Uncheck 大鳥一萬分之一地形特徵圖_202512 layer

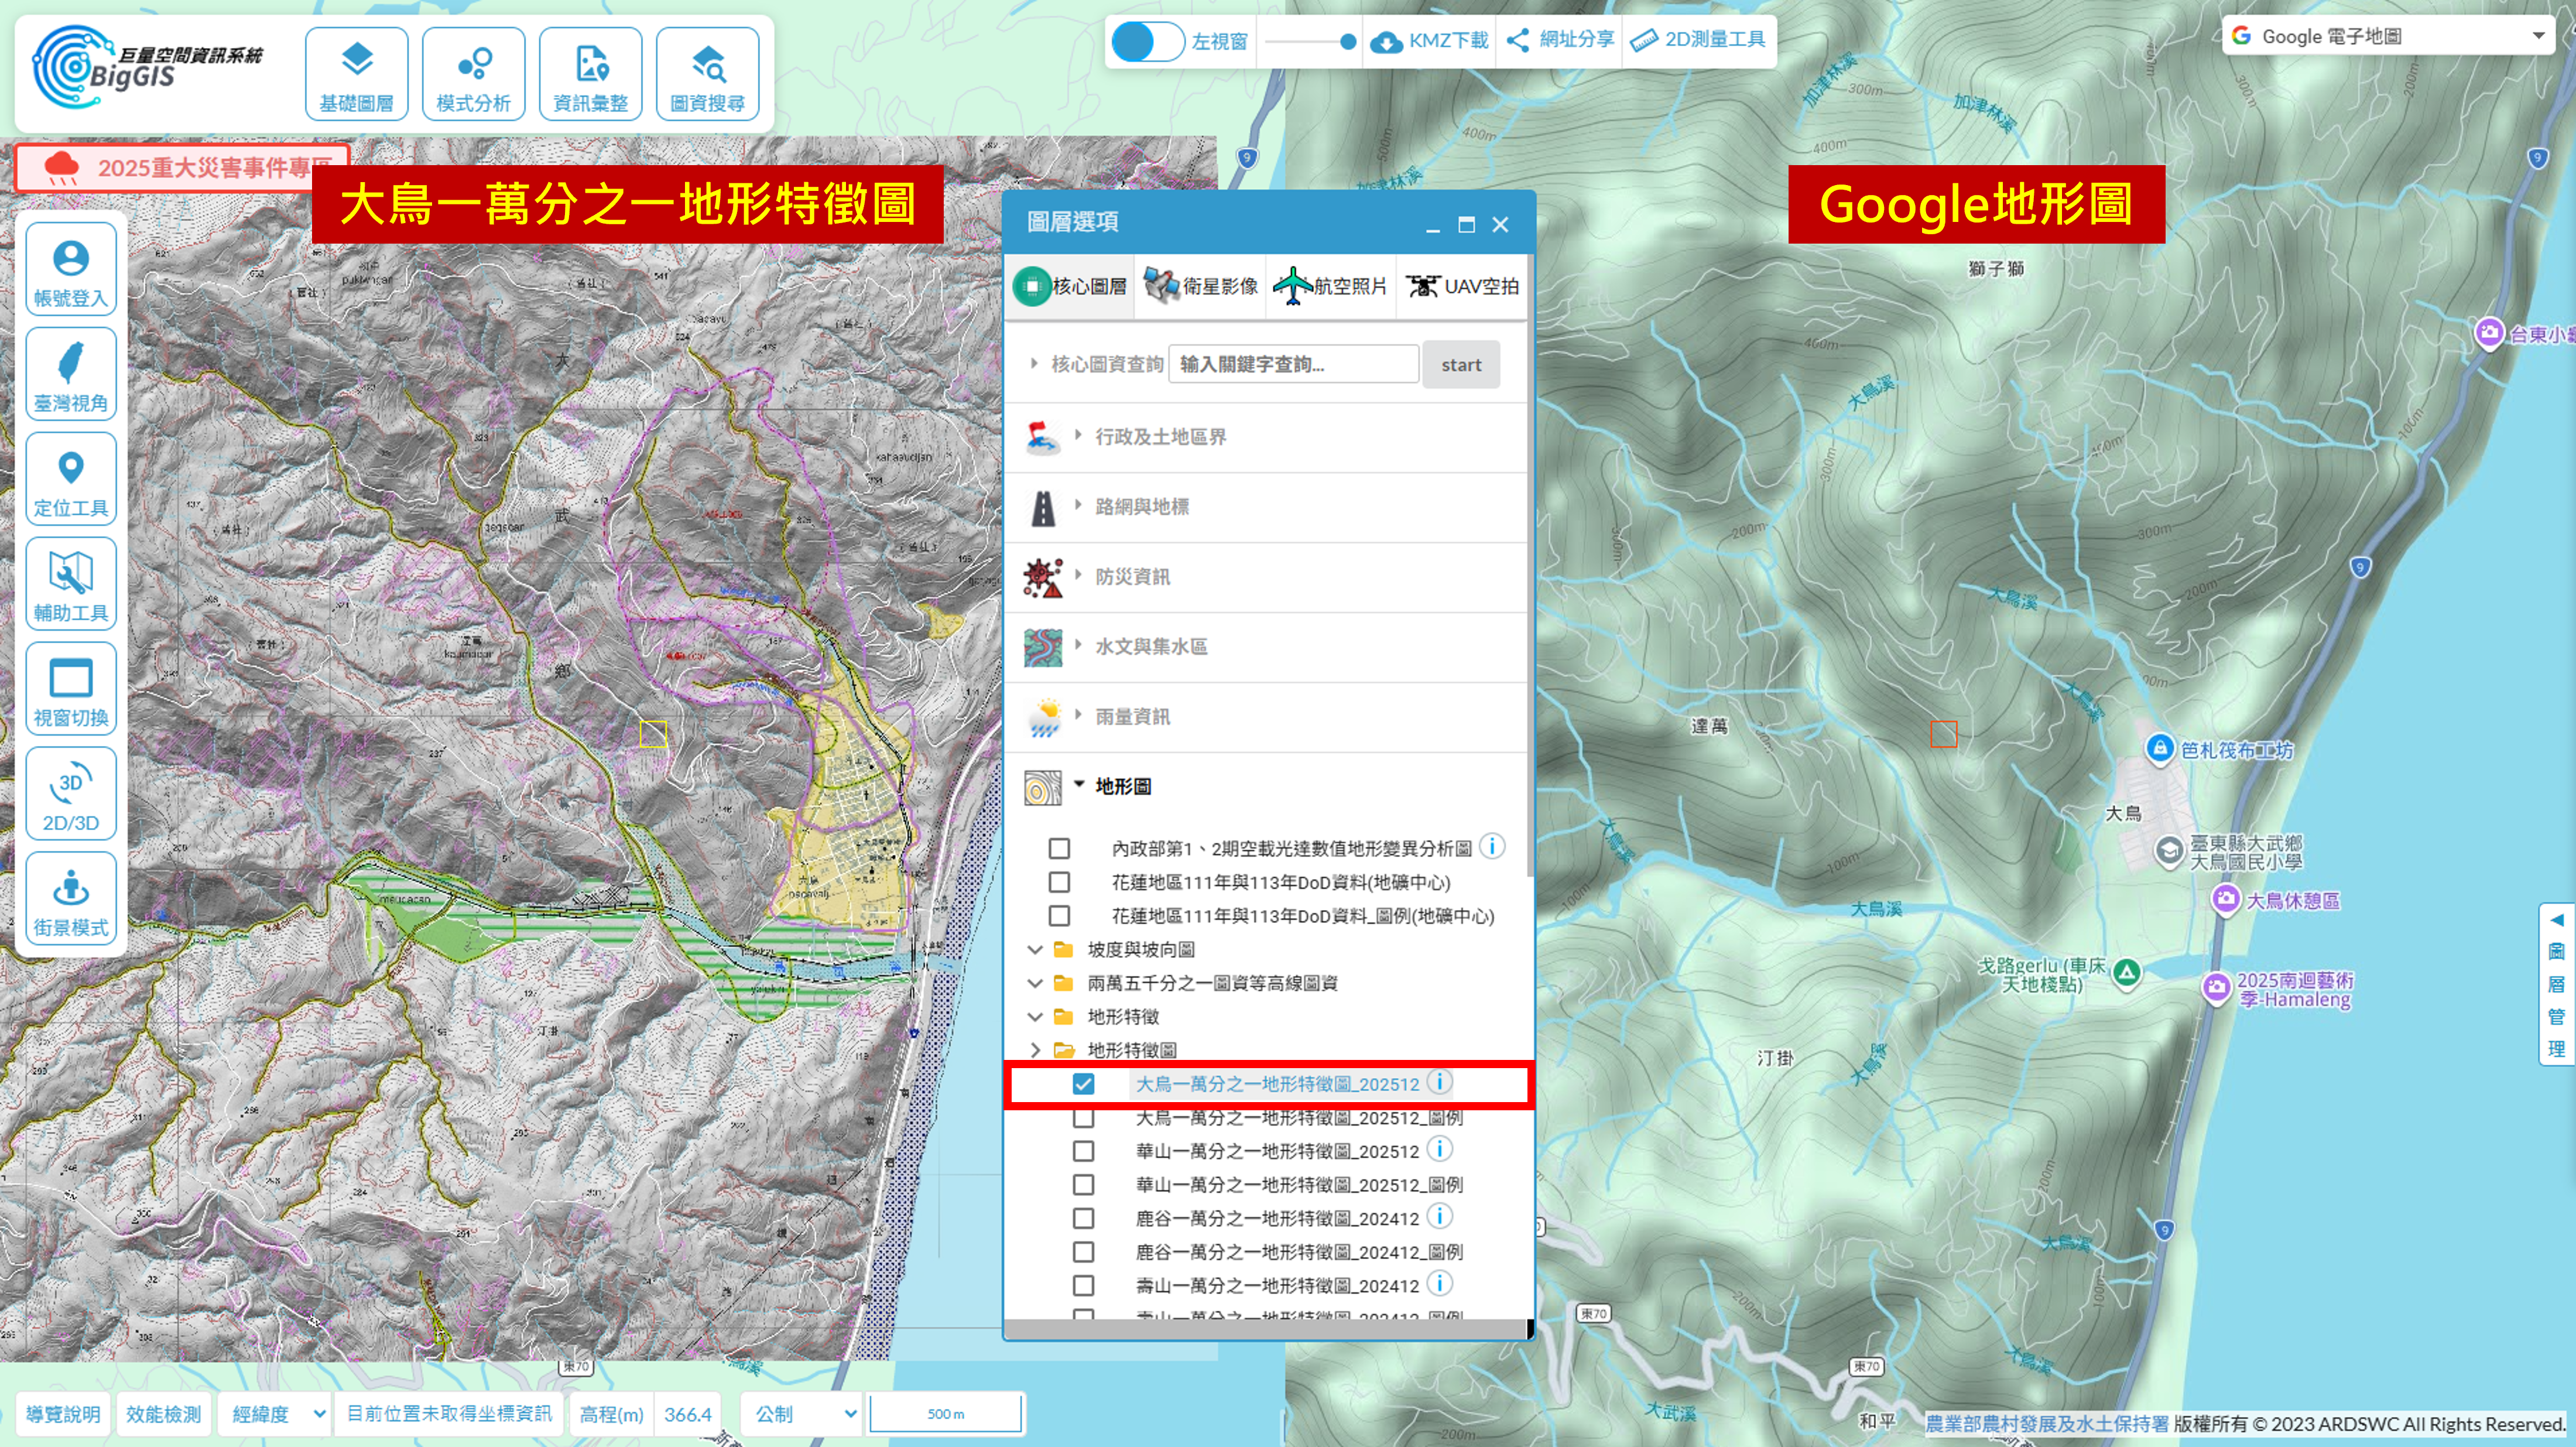[x=1083, y=1084]
